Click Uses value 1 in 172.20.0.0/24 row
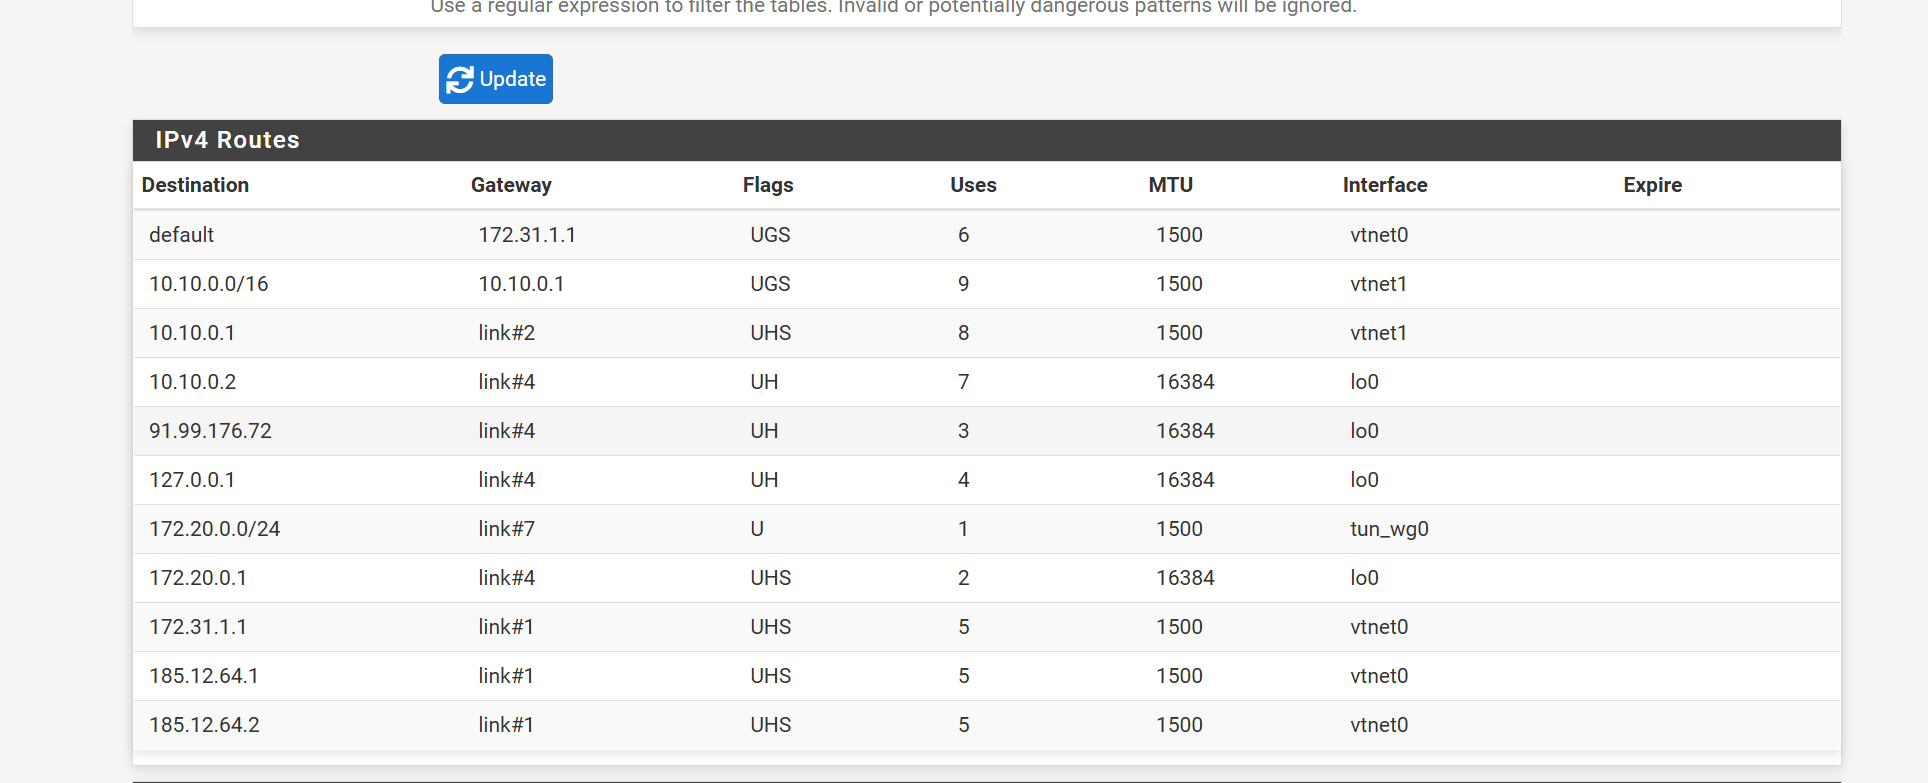Viewport: 1928px width, 783px height. pyautogui.click(x=963, y=529)
